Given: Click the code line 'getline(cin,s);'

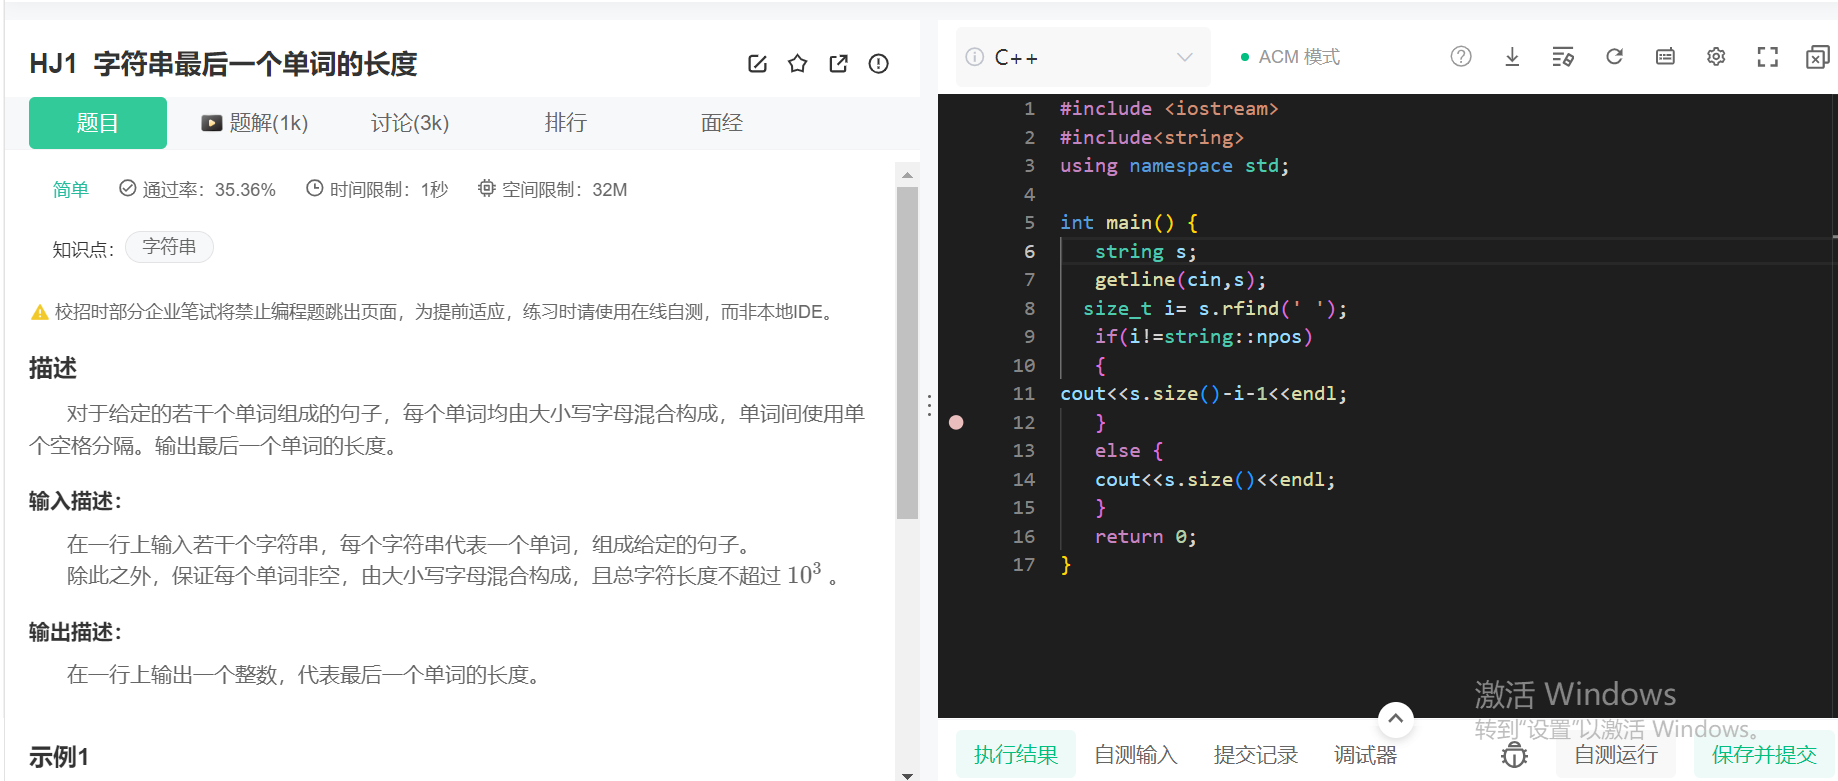Looking at the screenshot, I should [1180, 280].
